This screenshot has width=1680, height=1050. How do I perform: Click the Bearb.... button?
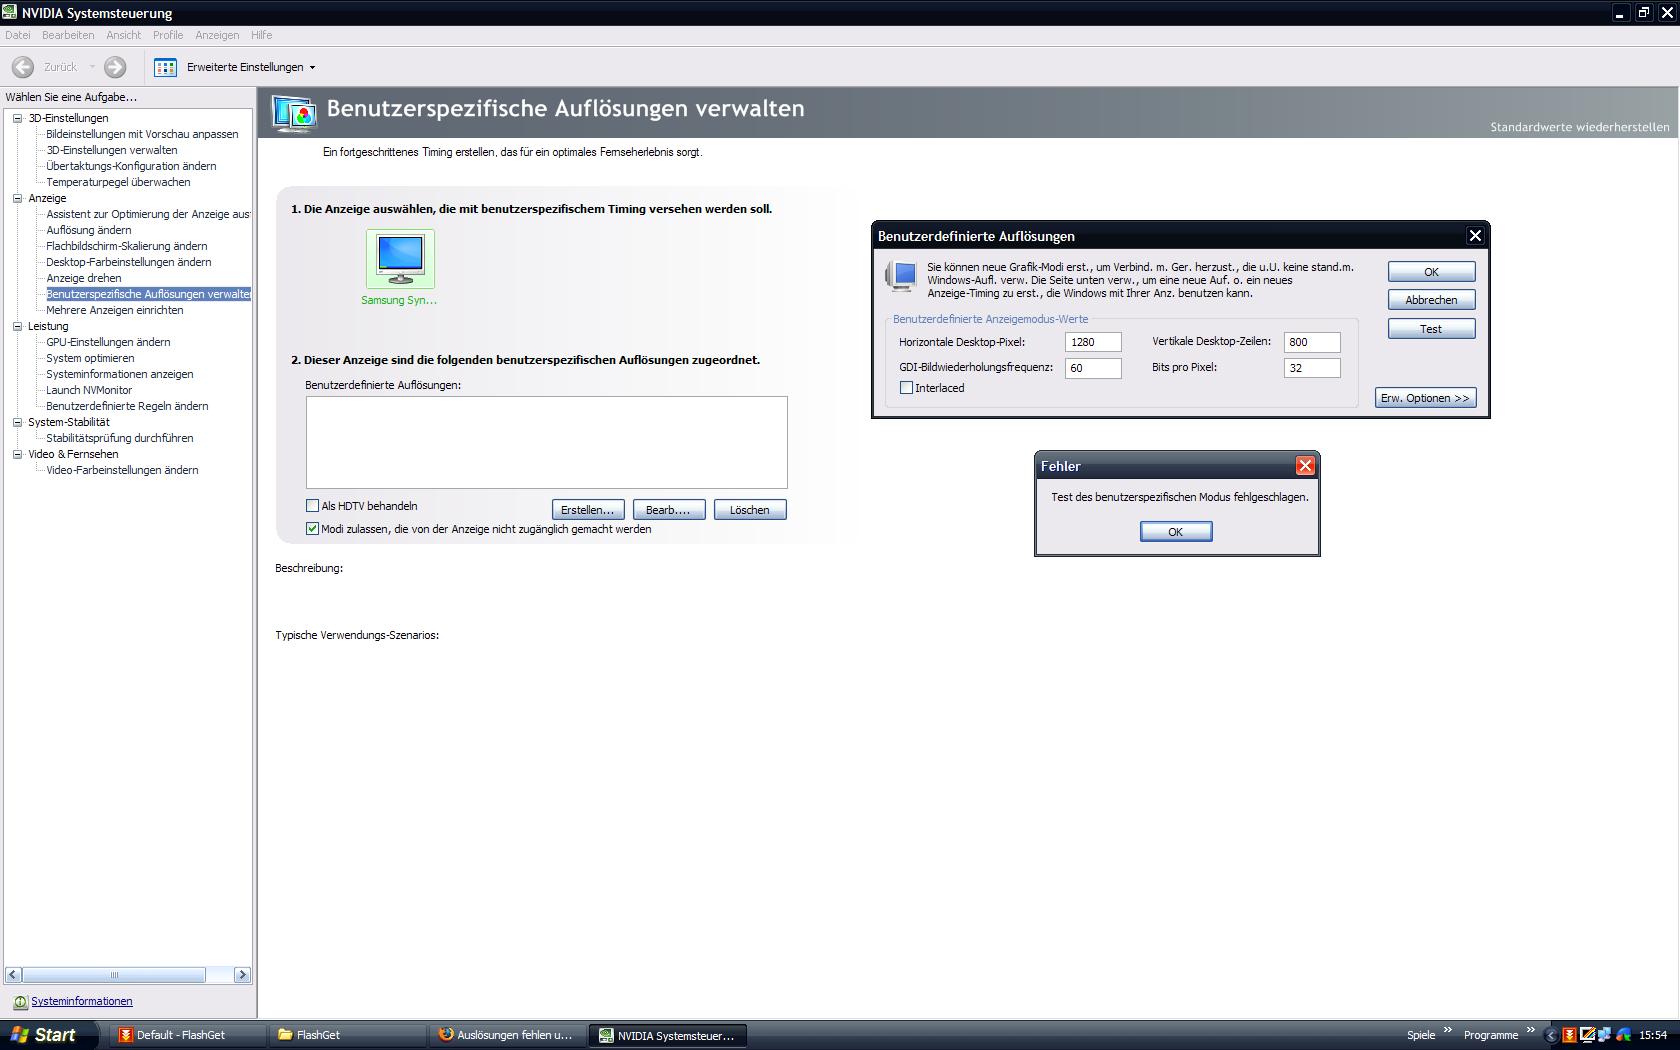click(669, 510)
